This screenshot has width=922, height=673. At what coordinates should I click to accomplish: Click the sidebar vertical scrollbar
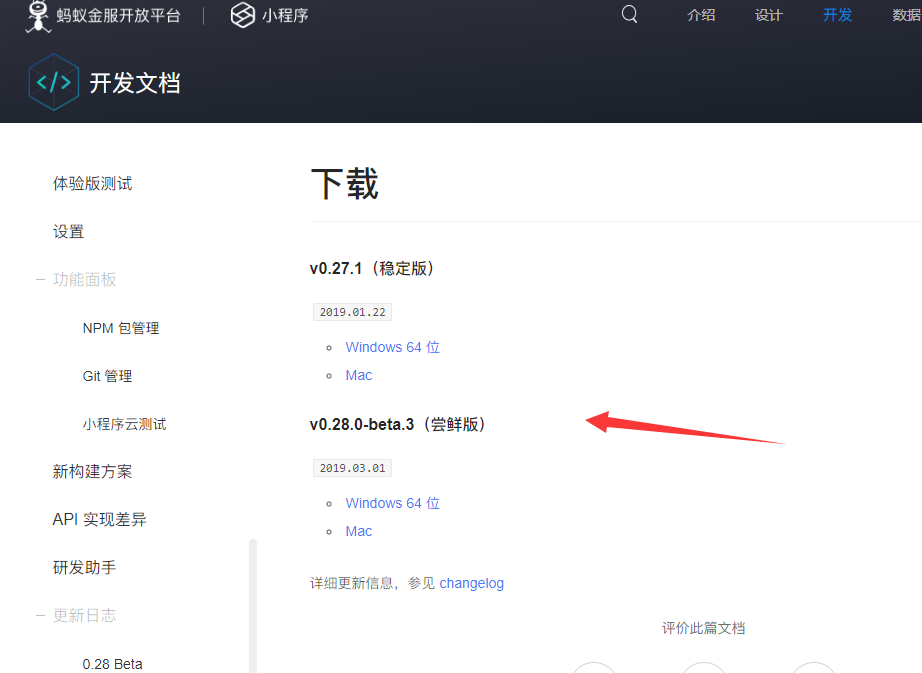point(253,600)
